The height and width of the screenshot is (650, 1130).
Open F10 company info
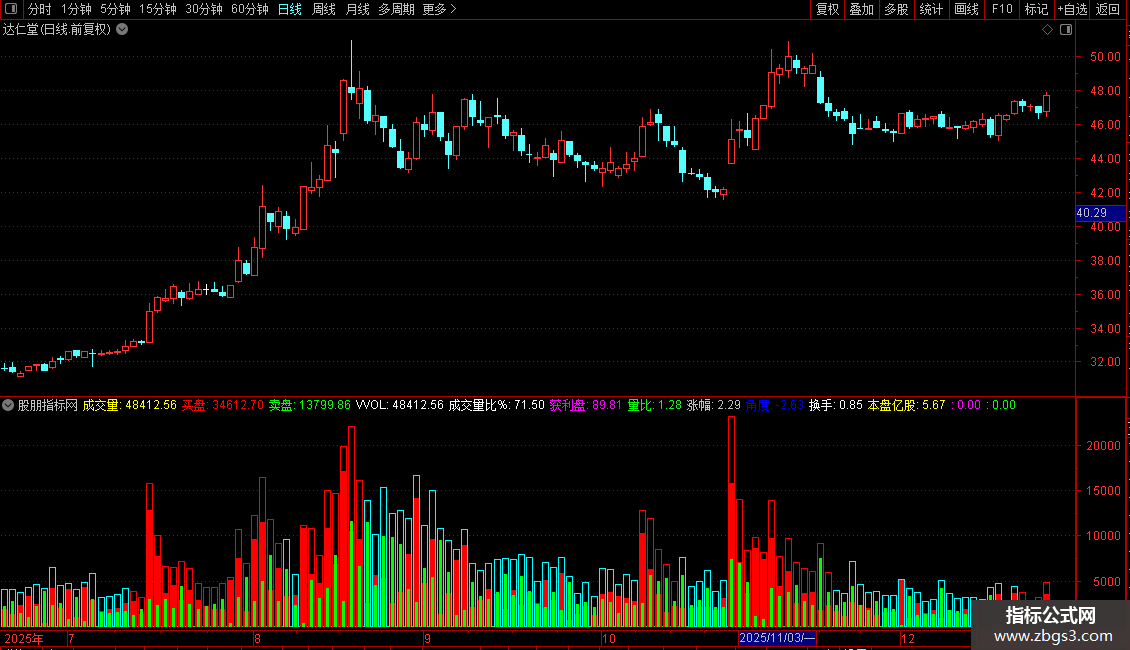coord(1002,9)
